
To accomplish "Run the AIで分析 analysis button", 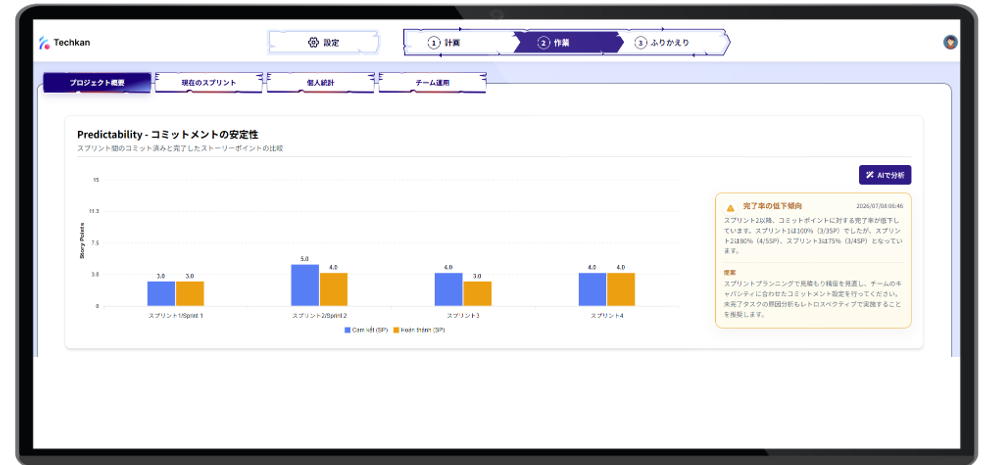I will [884, 175].
